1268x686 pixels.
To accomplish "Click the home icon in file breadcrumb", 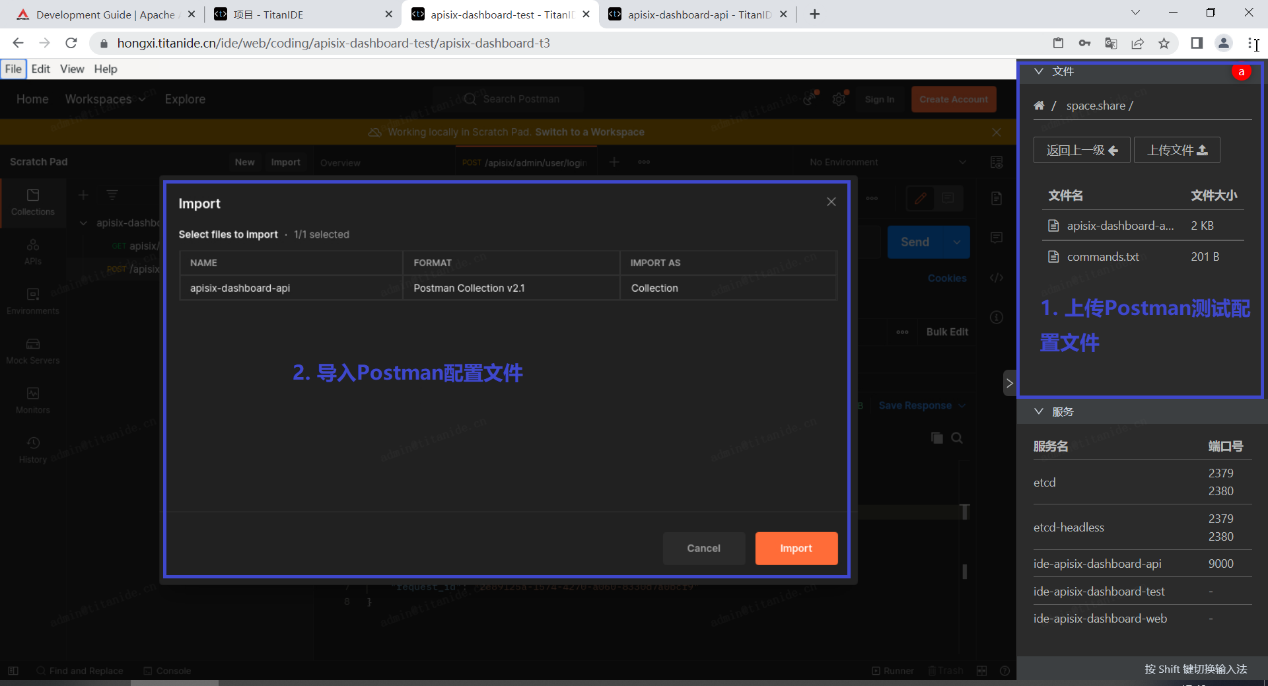I will (x=1038, y=105).
